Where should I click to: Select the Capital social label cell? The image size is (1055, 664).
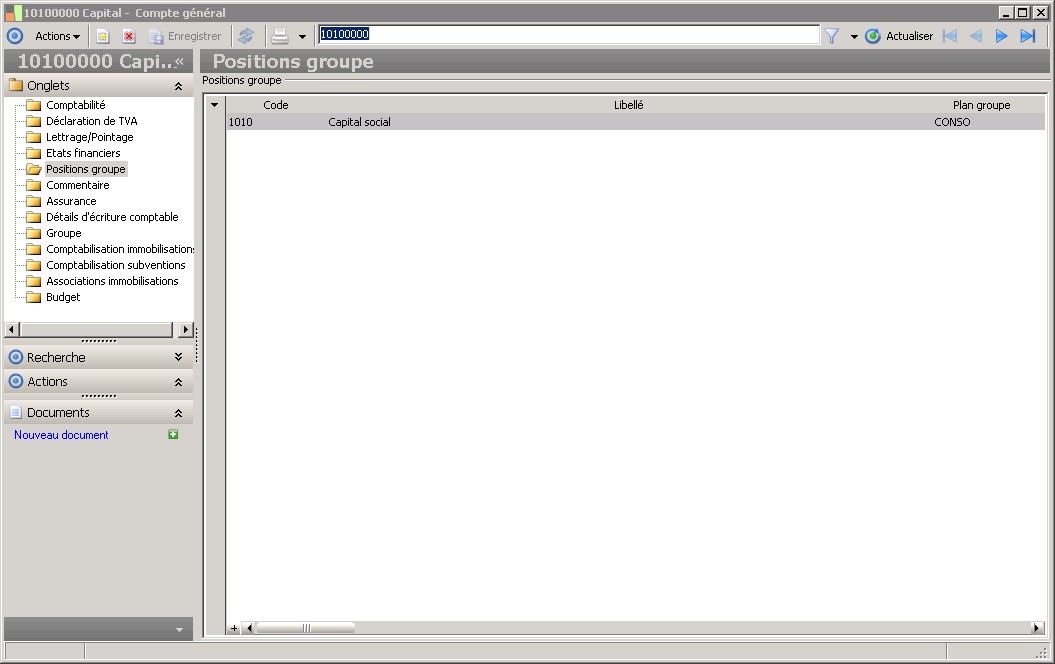tap(628, 122)
